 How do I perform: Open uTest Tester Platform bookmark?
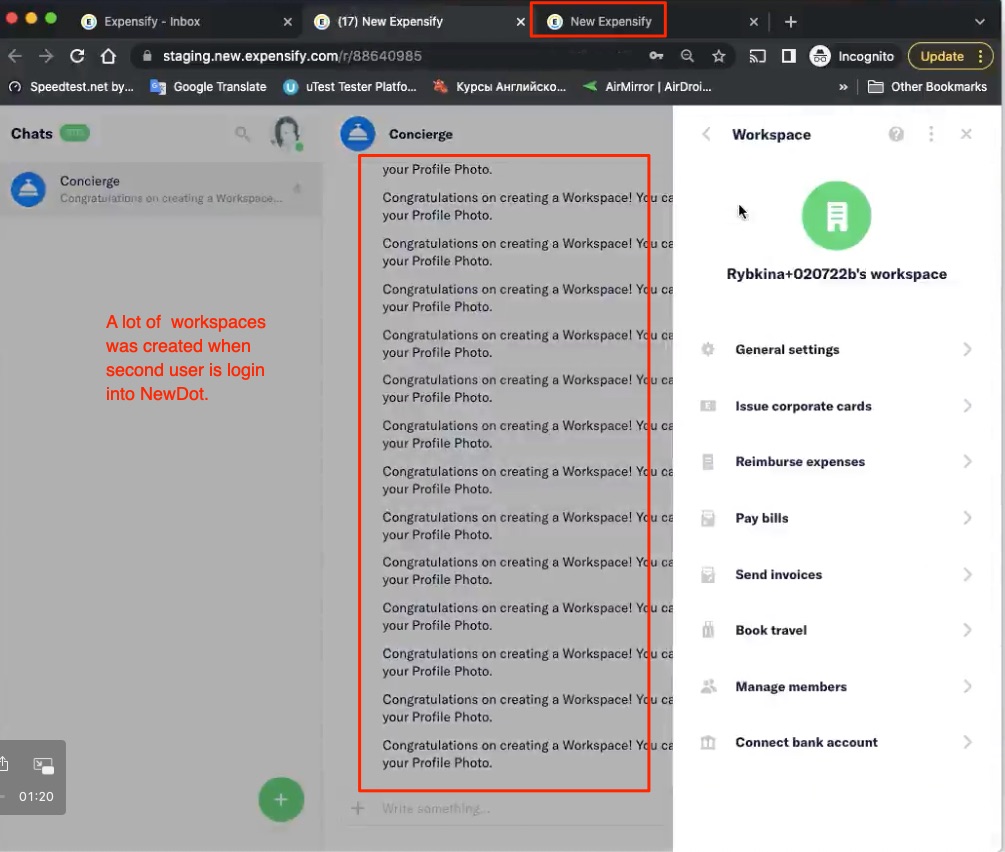click(350, 87)
